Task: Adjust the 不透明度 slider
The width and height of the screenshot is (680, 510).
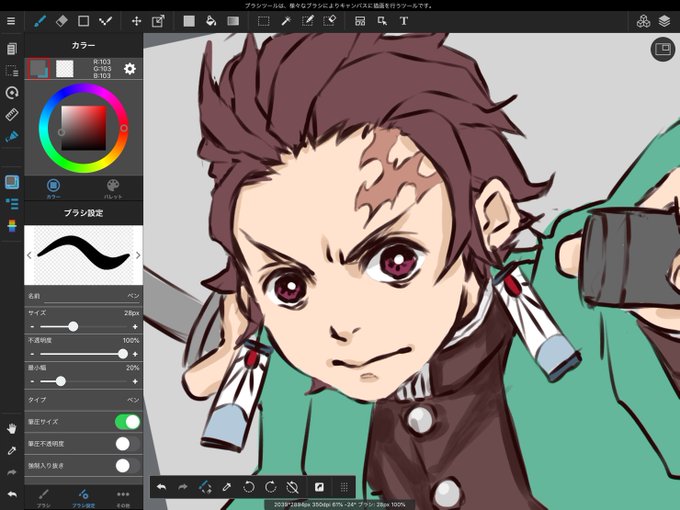Action: click(83, 354)
